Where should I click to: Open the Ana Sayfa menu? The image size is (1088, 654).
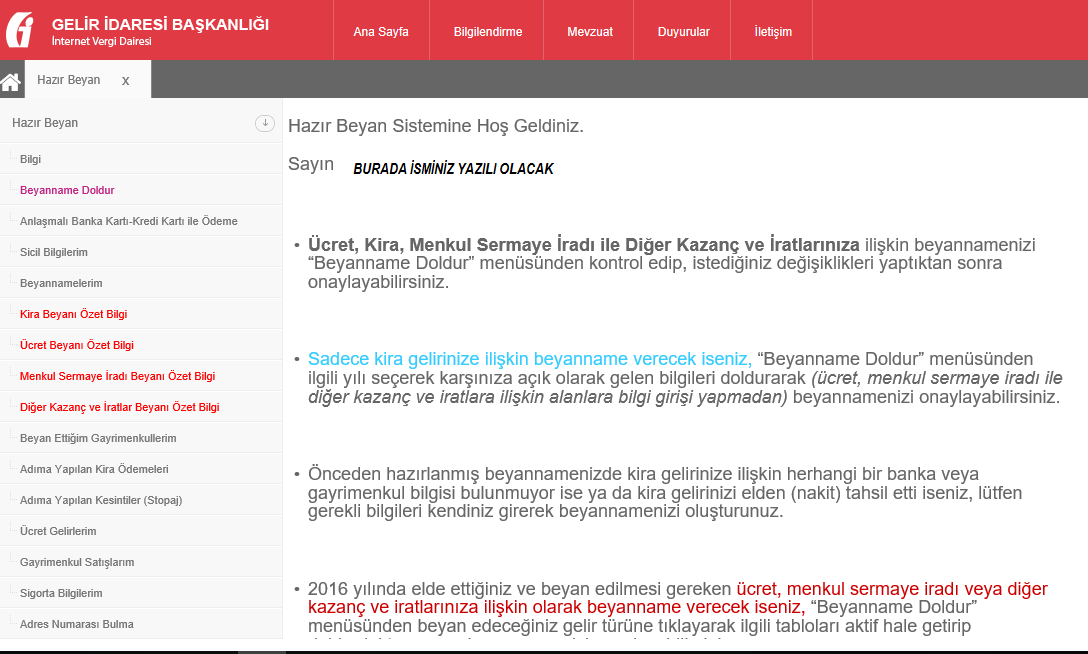(x=381, y=31)
